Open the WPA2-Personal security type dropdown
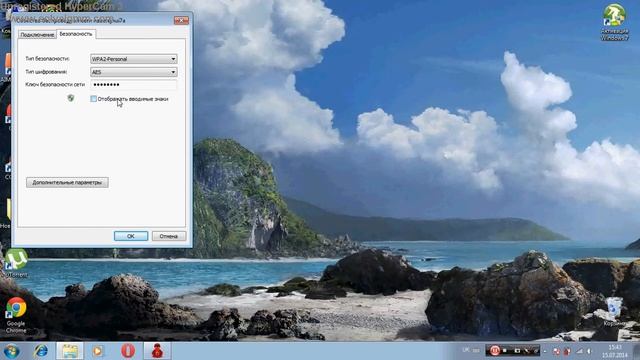This screenshot has width=640, height=360. (133, 59)
